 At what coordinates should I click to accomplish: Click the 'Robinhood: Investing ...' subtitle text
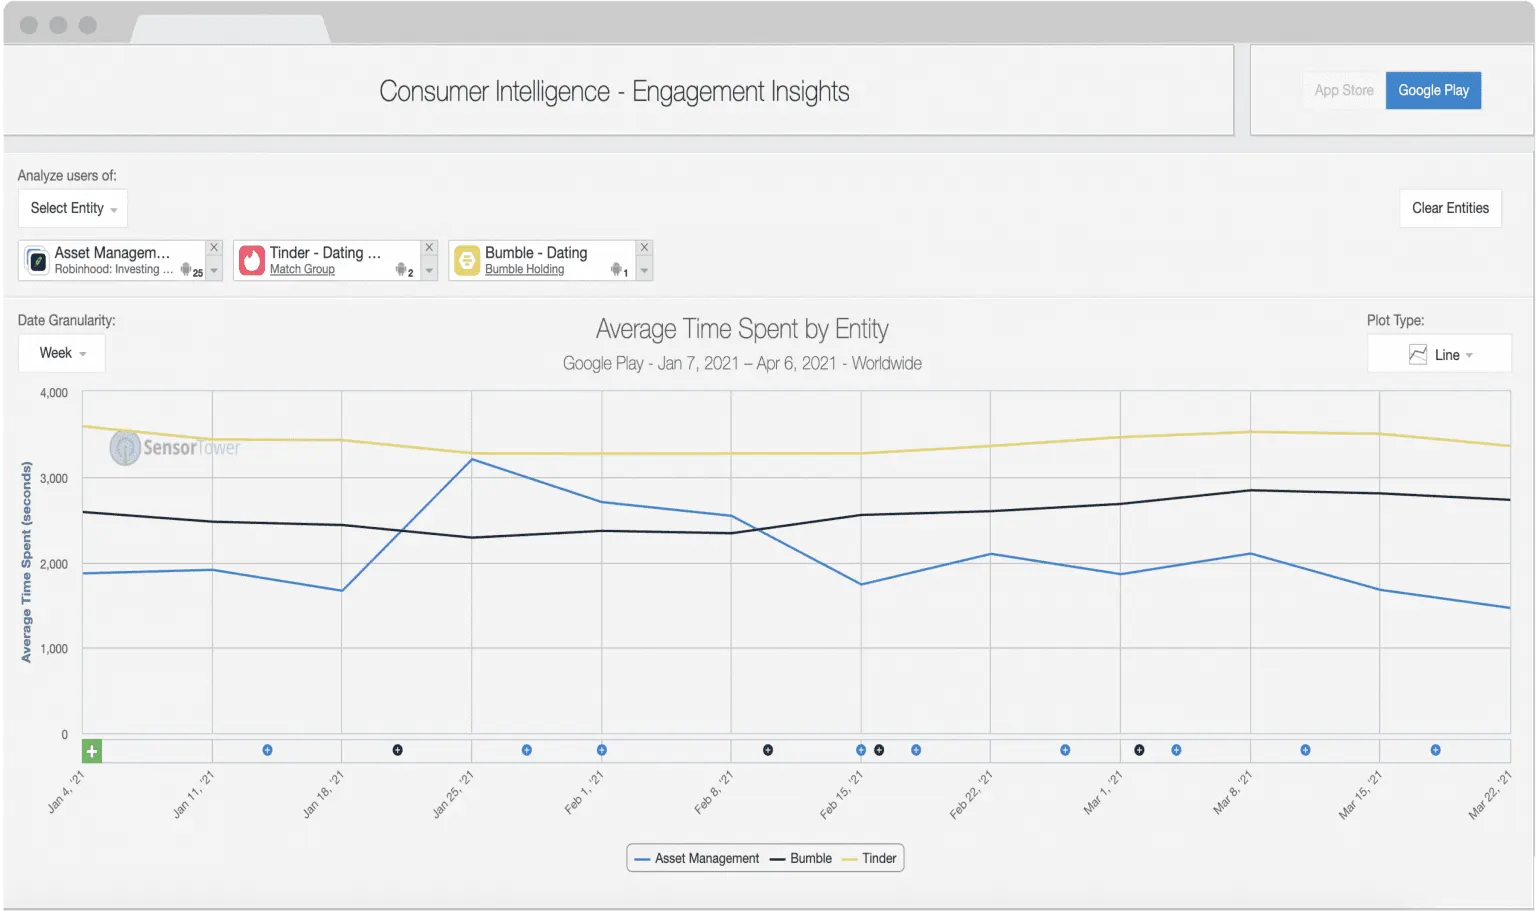point(114,269)
